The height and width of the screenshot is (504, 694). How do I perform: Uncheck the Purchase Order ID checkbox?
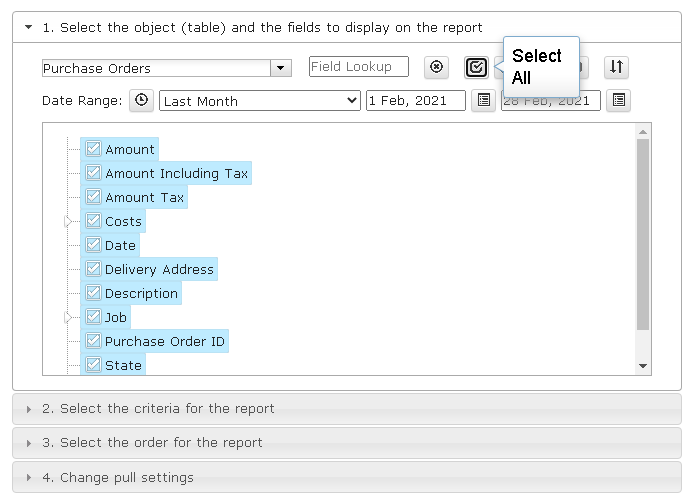(x=93, y=341)
